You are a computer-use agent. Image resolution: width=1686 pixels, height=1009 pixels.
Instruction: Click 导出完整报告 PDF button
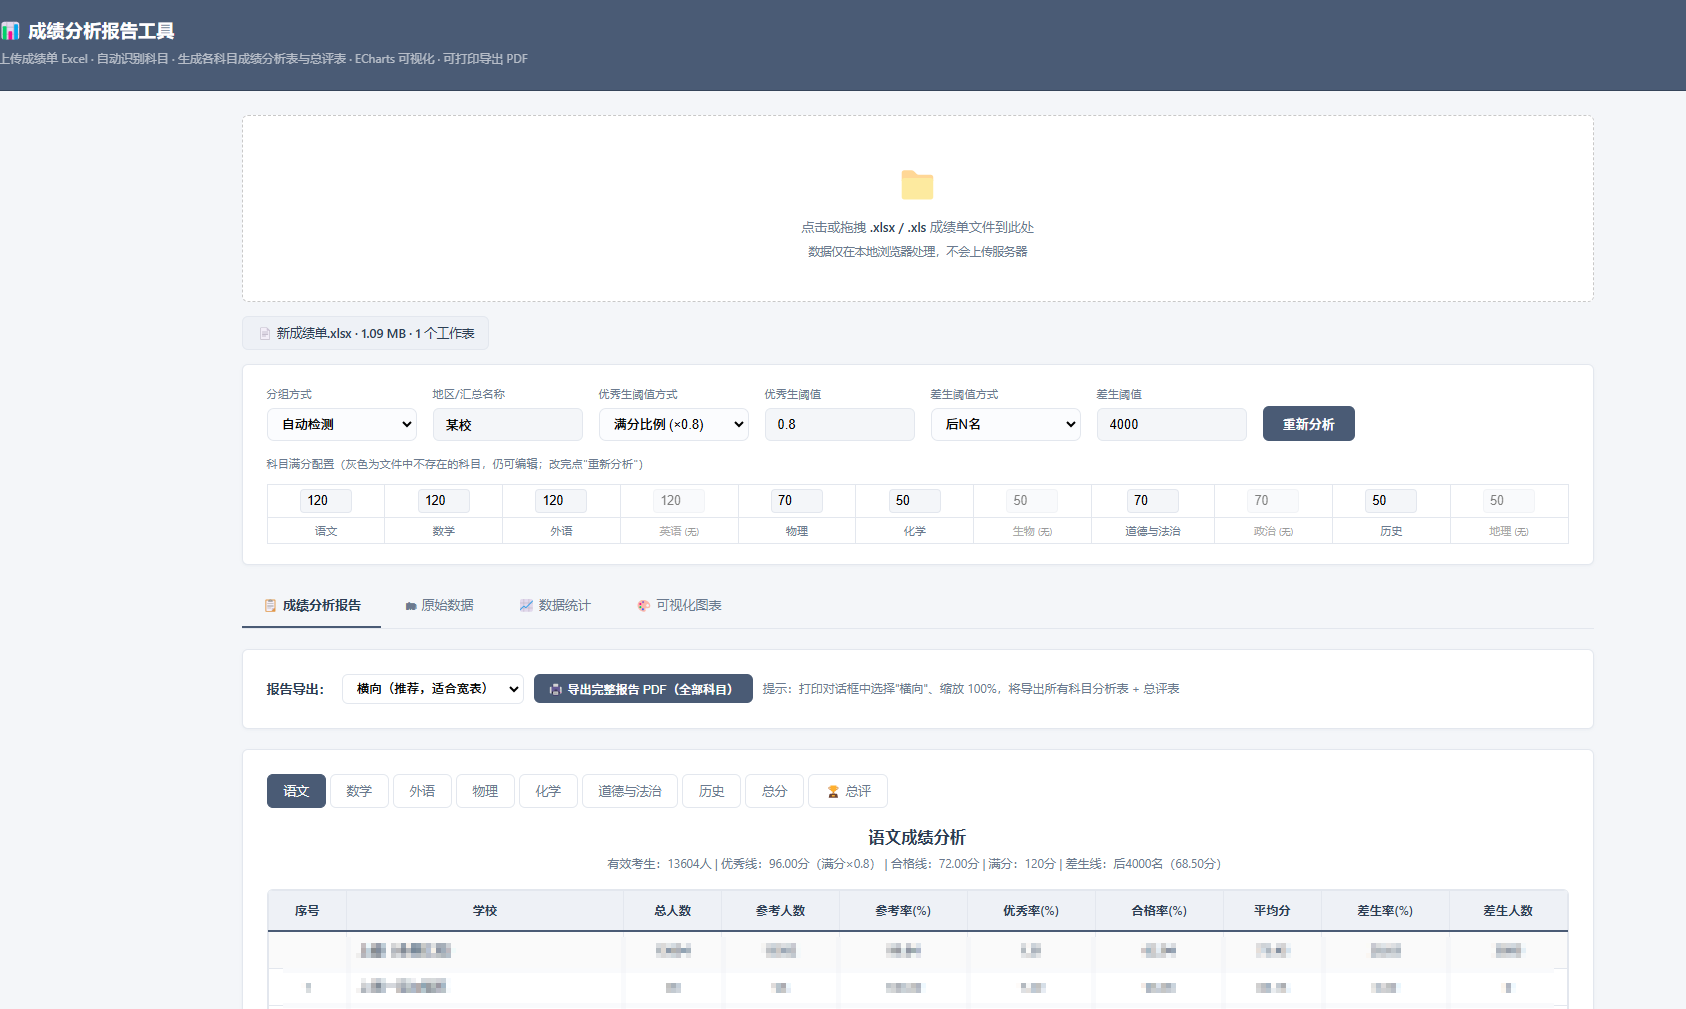click(x=643, y=689)
